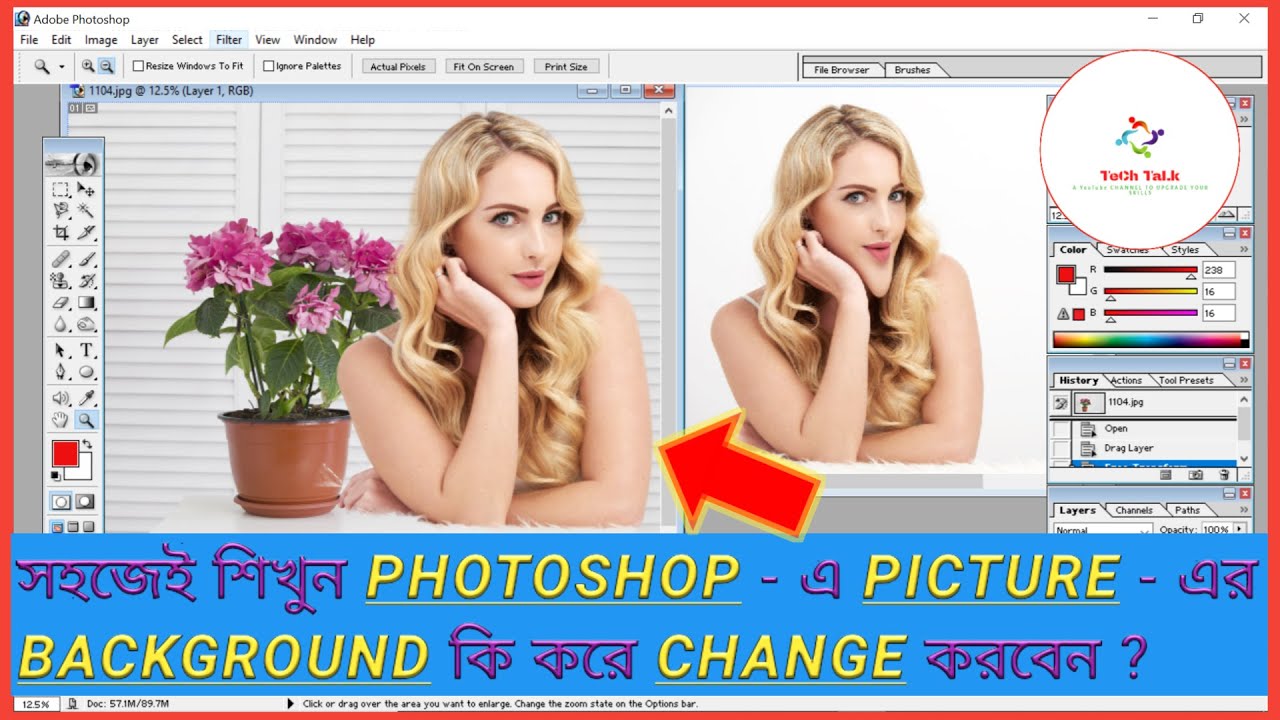Pick the Eyedropper tool
The image size is (1280, 720).
click(86, 399)
